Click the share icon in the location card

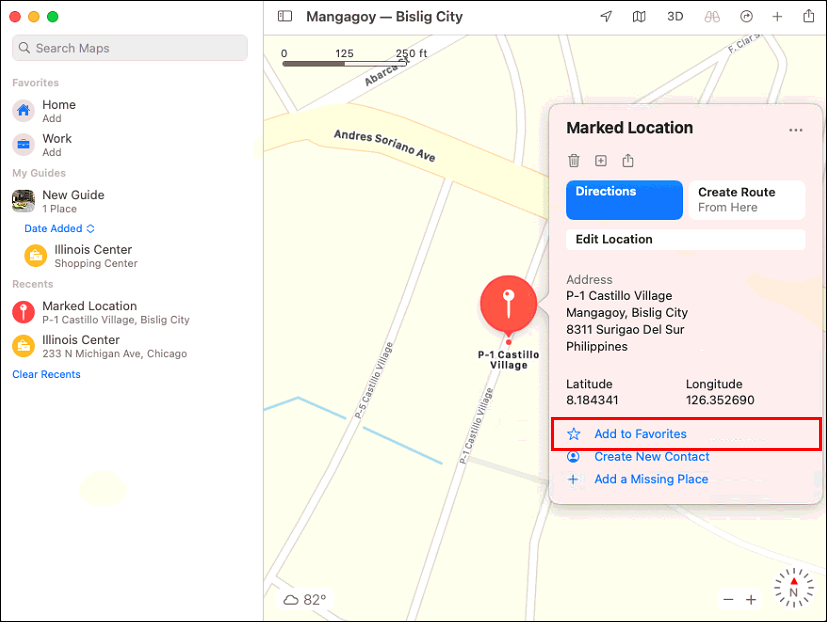[628, 160]
